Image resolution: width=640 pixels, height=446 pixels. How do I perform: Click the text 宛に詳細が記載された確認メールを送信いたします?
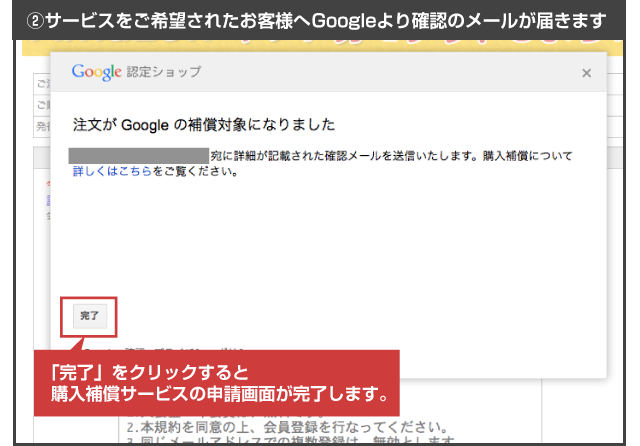pos(345,156)
